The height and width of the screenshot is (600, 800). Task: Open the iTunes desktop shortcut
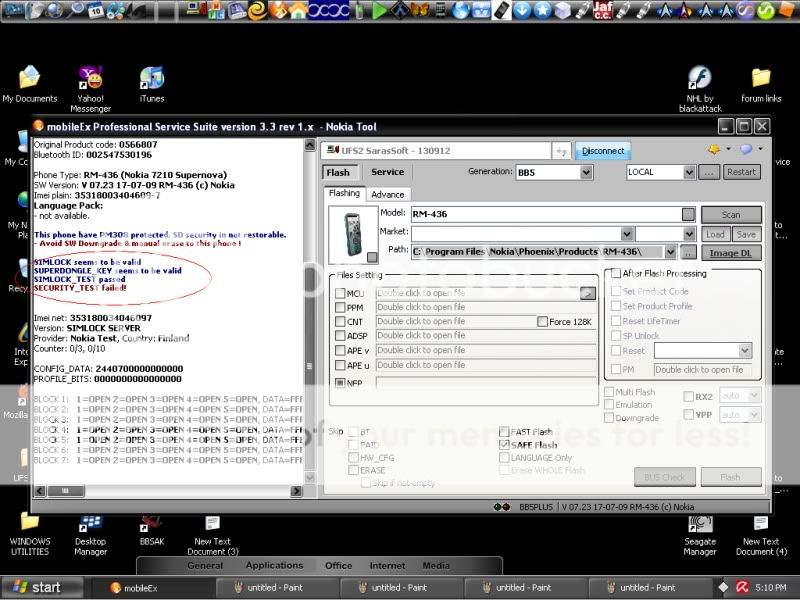pos(152,84)
